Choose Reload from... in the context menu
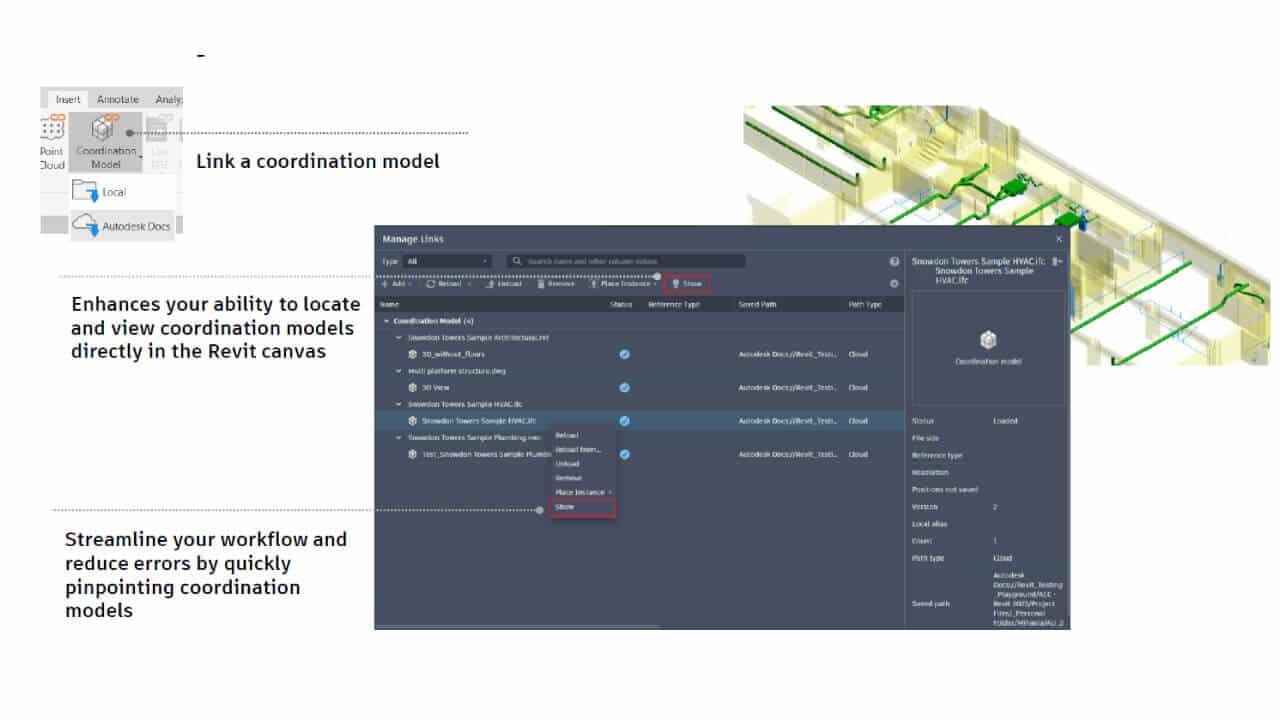Image resolution: width=1280 pixels, height=720 pixels. pyautogui.click(x=582, y=450)
